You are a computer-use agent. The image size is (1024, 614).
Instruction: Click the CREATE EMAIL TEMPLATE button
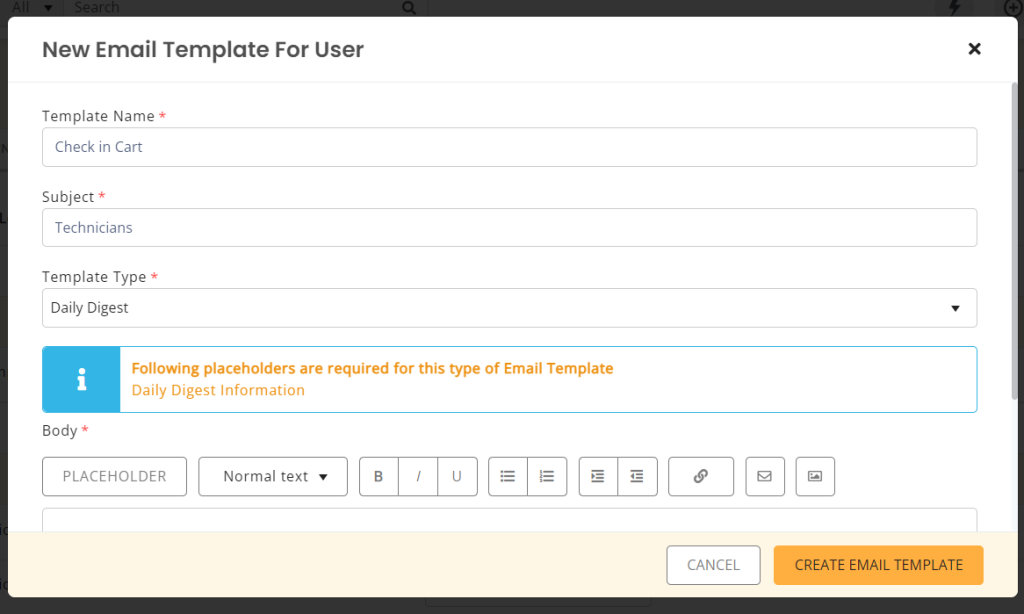pos(878,565)
